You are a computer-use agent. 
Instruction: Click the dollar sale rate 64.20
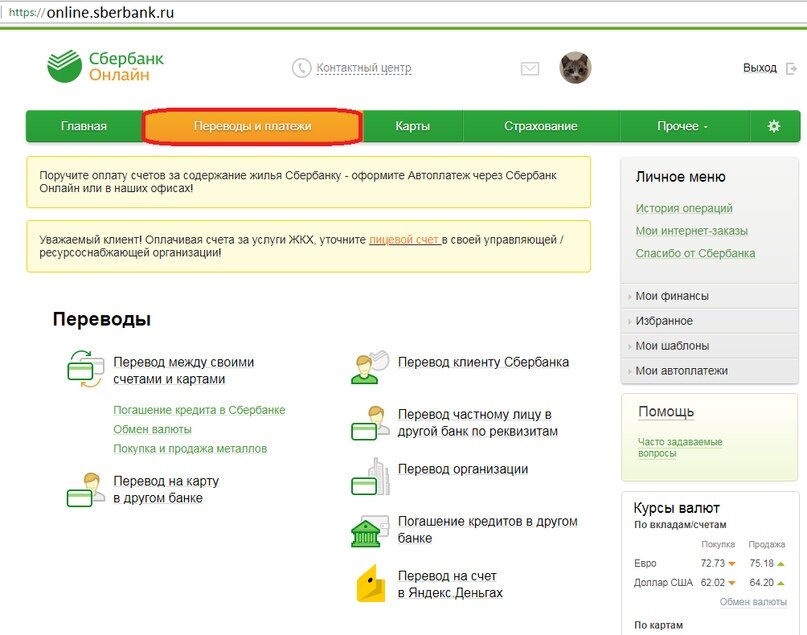click(762, 583)
